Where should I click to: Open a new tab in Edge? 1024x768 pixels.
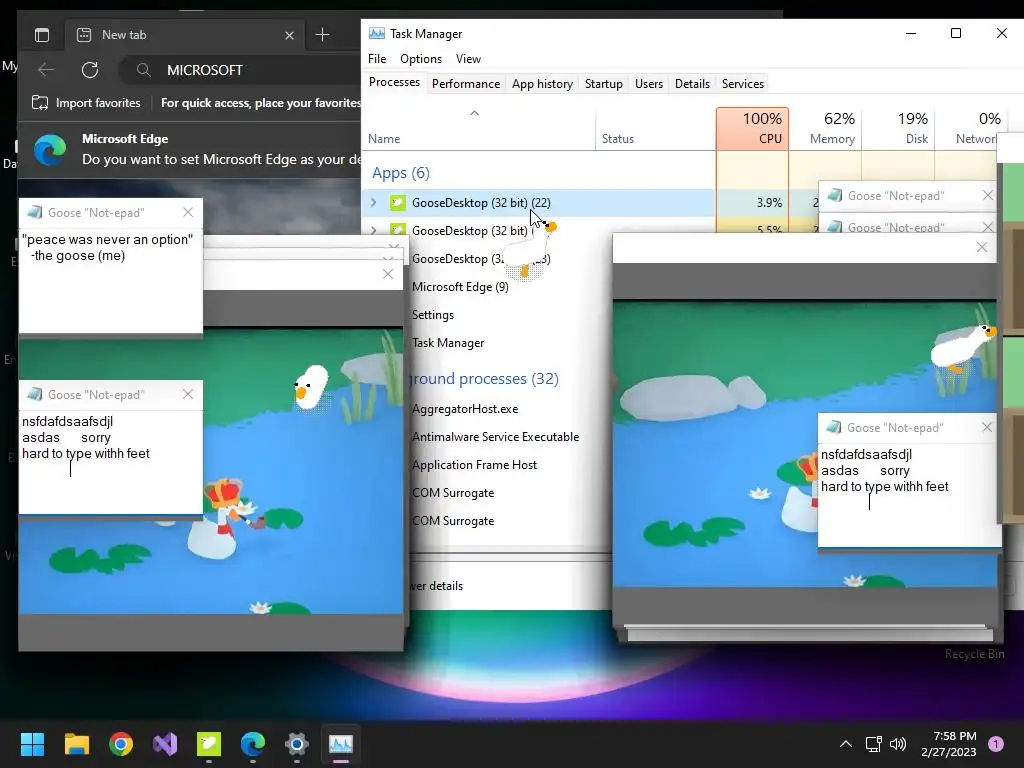pos(323,35)
